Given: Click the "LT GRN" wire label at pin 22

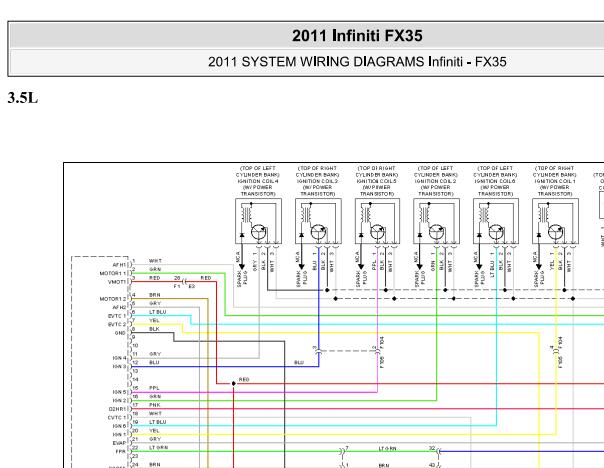Looking at the screenshot, I should click(158, 448).
